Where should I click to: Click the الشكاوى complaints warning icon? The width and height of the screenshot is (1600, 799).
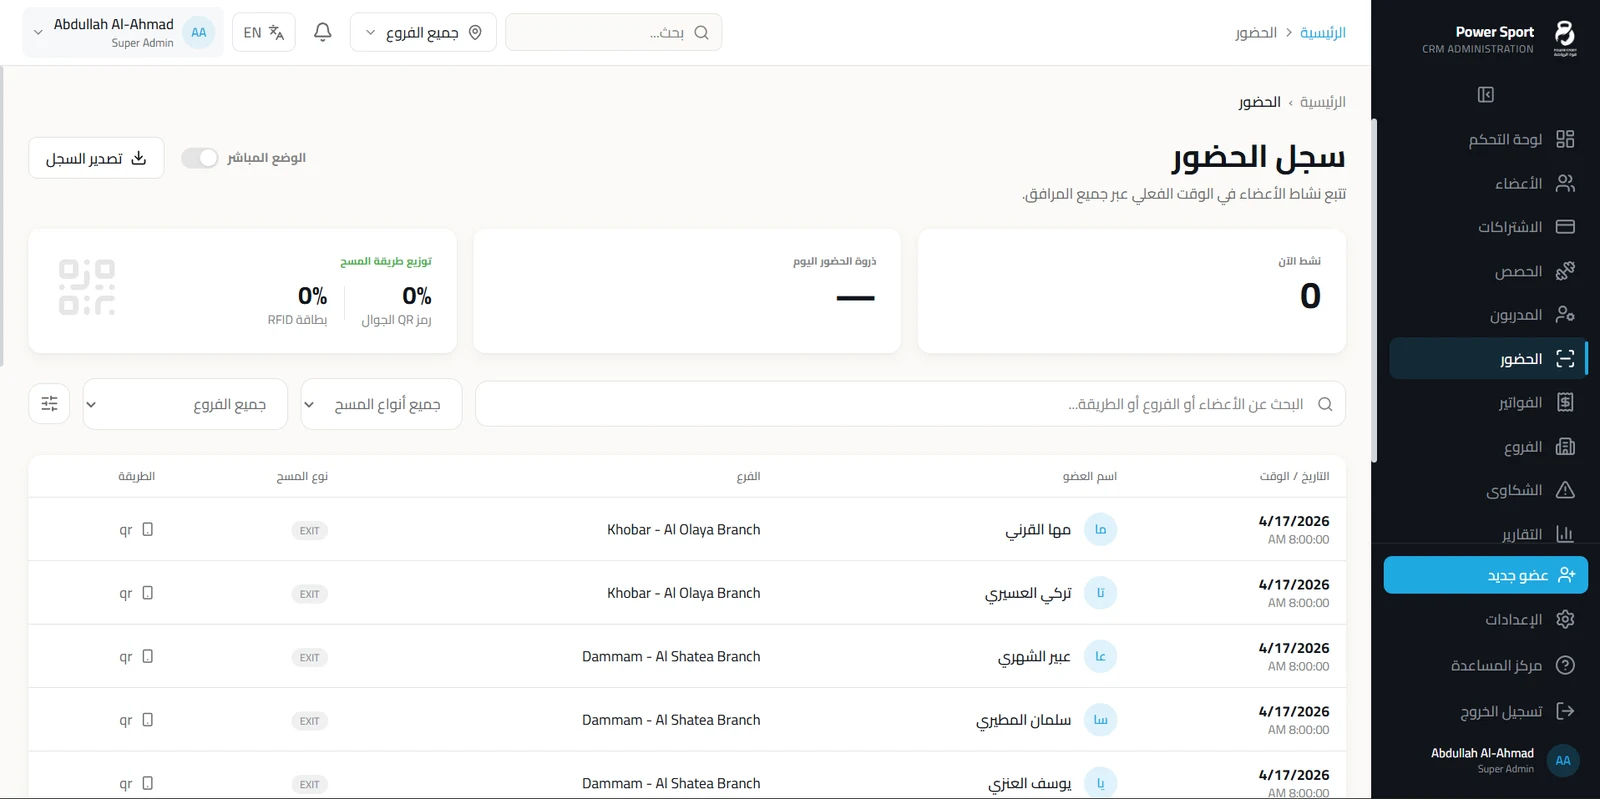coord(1565,490)
